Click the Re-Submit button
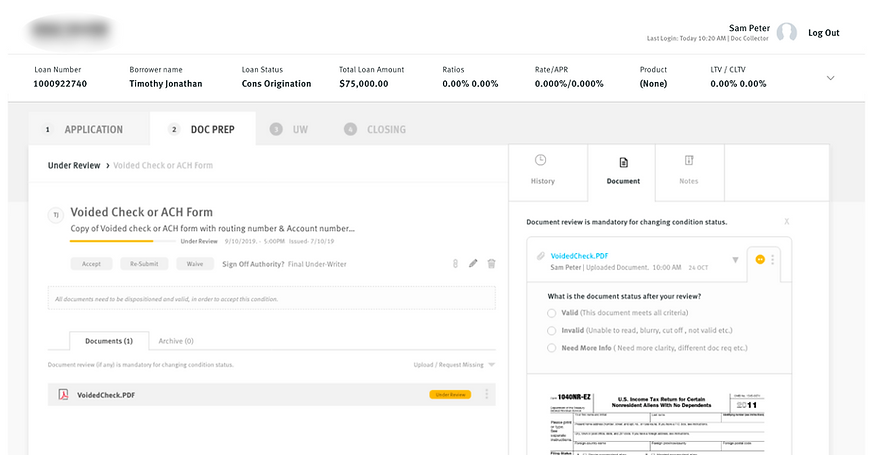This screenshot has height=455, width=874. [x=144, y=264]
